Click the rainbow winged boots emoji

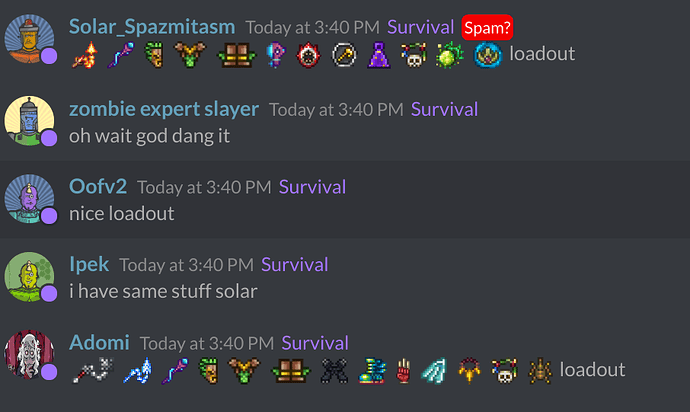(372, 370)
